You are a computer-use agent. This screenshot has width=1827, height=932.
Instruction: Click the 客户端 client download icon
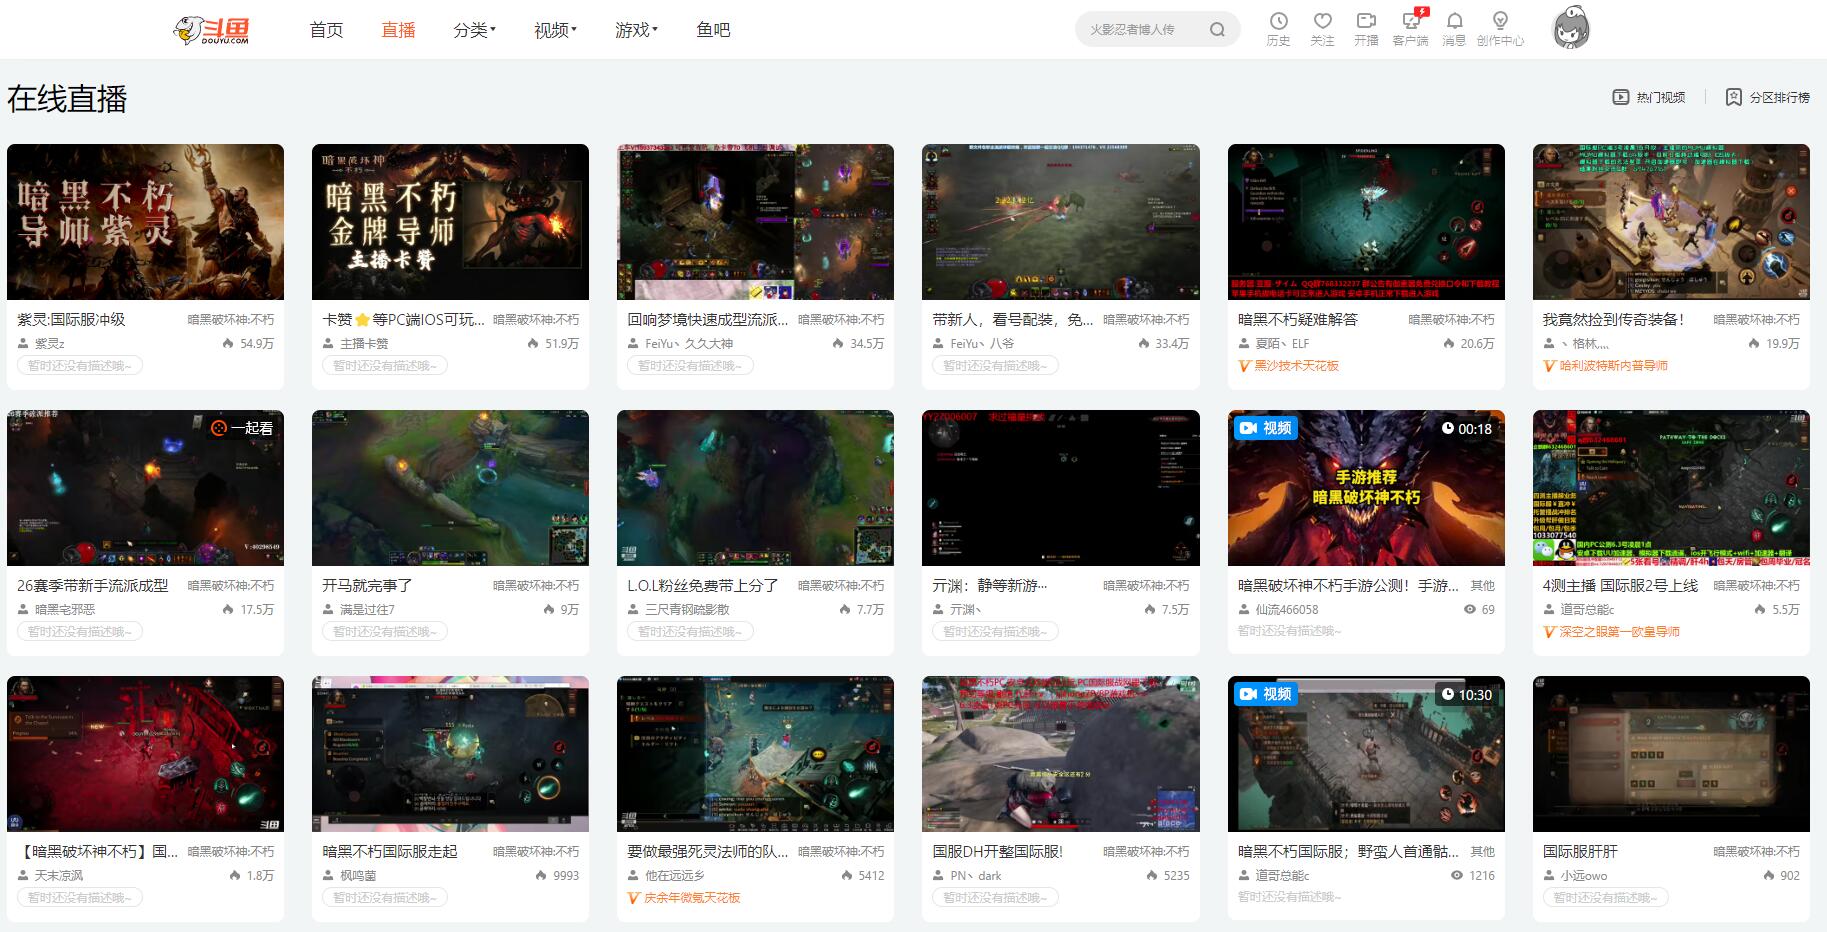click(1411, 29)
